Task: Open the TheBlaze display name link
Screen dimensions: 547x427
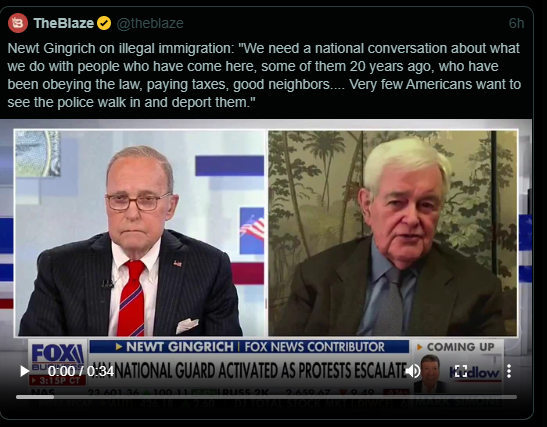Action: (63, 23)
